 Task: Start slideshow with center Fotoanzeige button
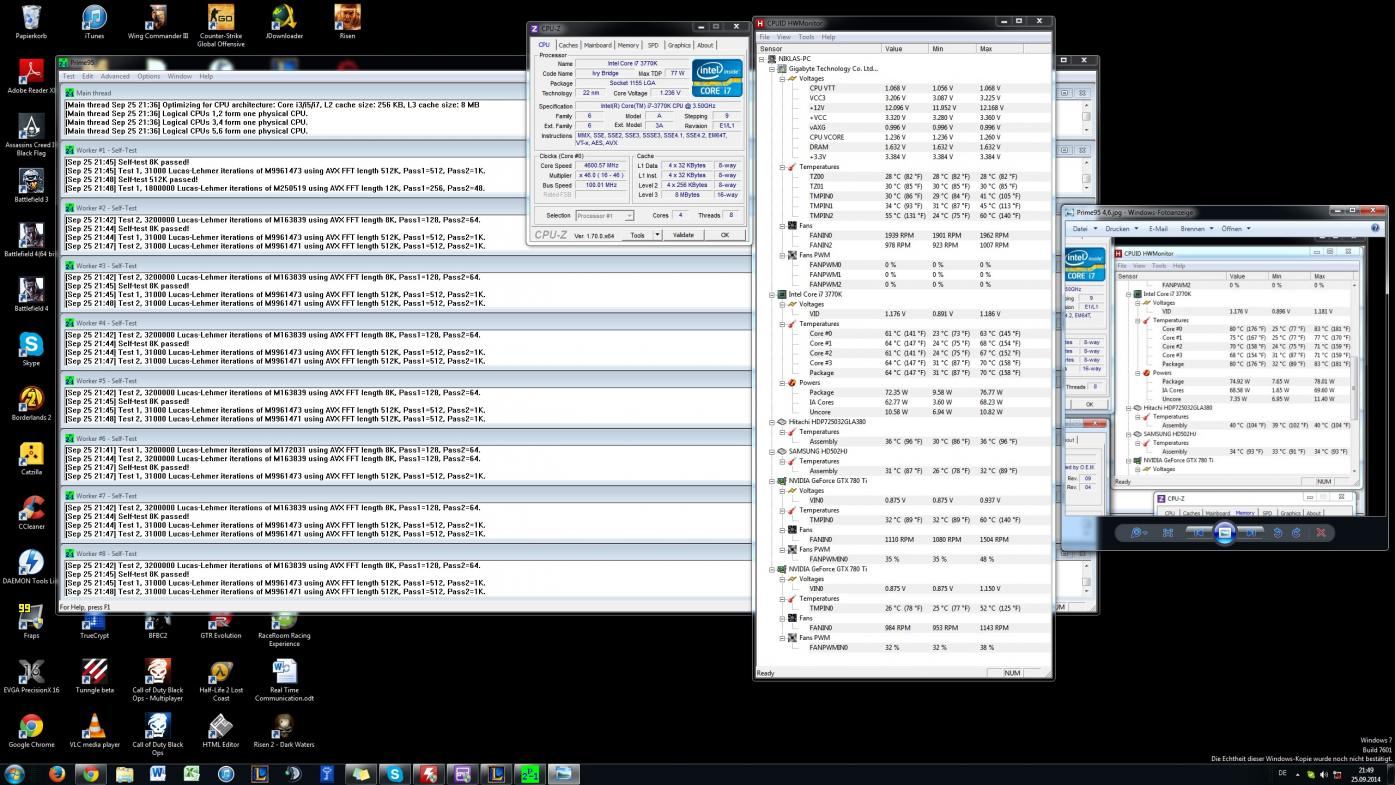pyautogui.click(x=1224, y=533)
